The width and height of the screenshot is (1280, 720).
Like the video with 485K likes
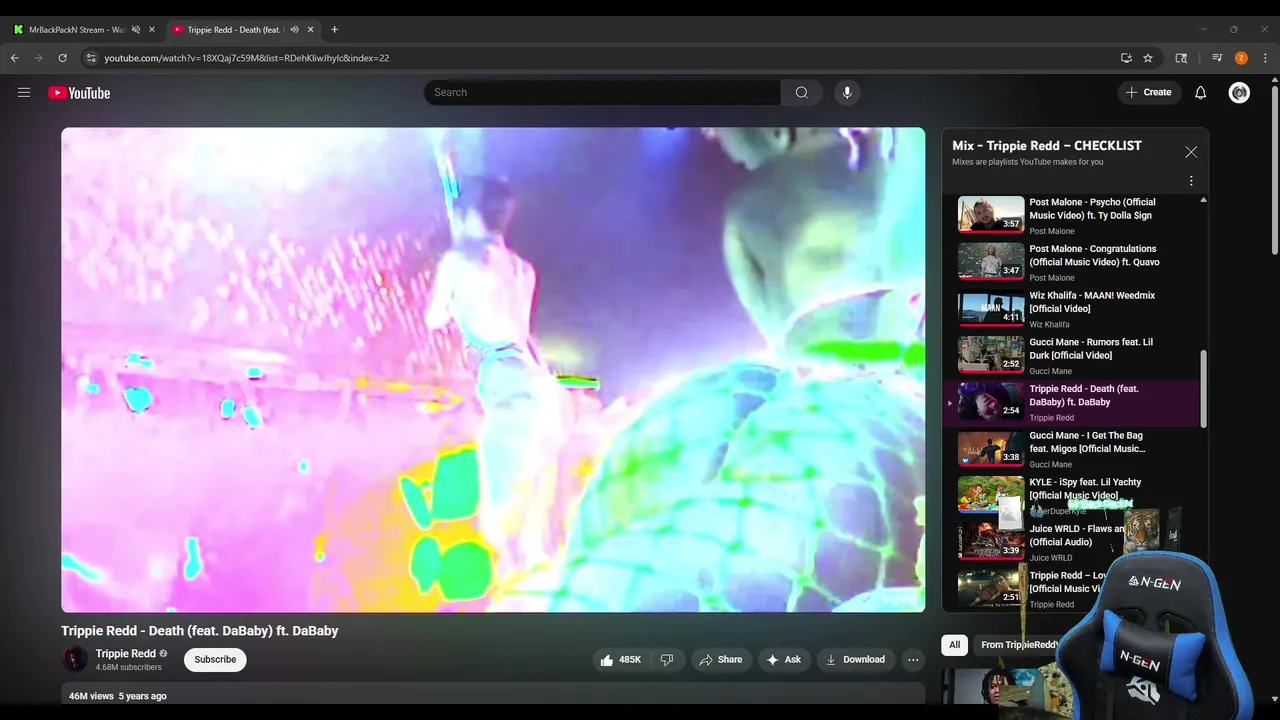tap(620, 660)
